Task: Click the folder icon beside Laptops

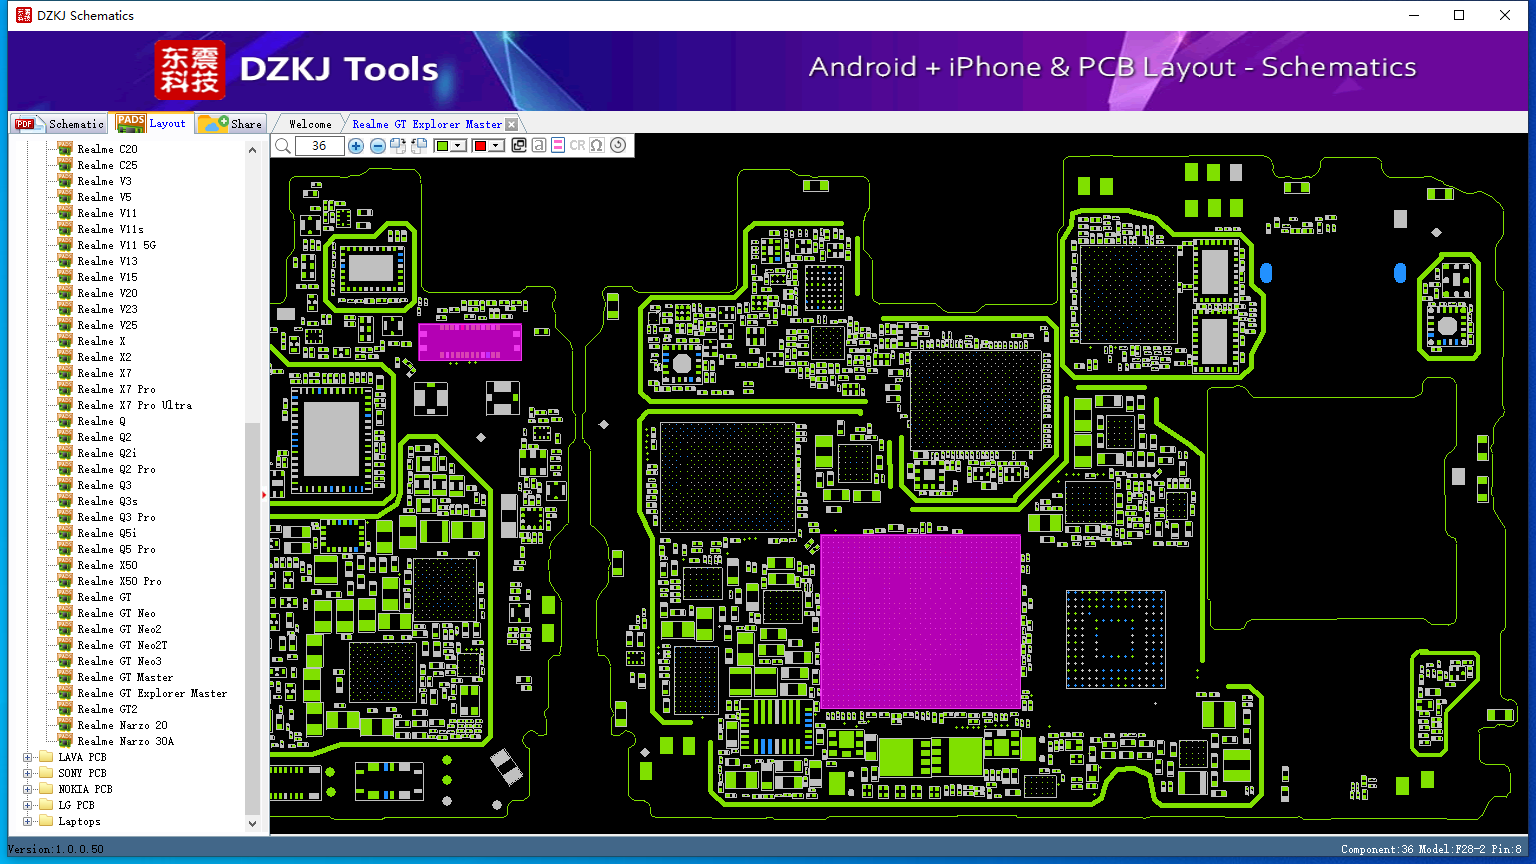Action: pos(46,821)
